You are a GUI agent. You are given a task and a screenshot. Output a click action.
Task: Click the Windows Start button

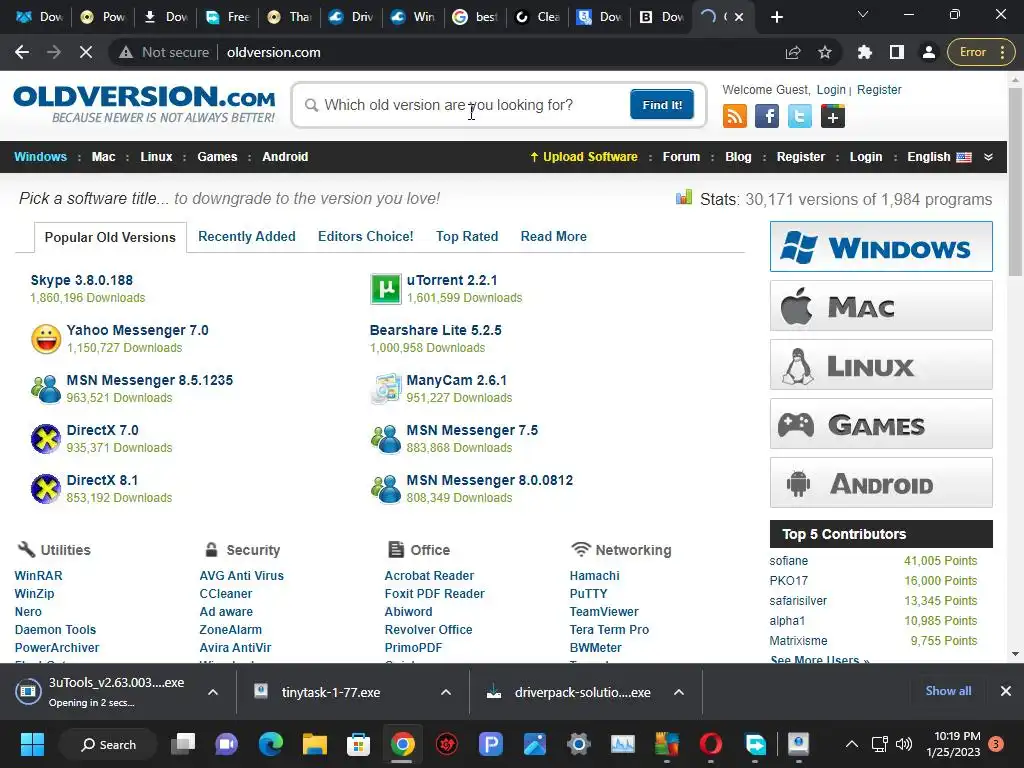click(32, 744)
